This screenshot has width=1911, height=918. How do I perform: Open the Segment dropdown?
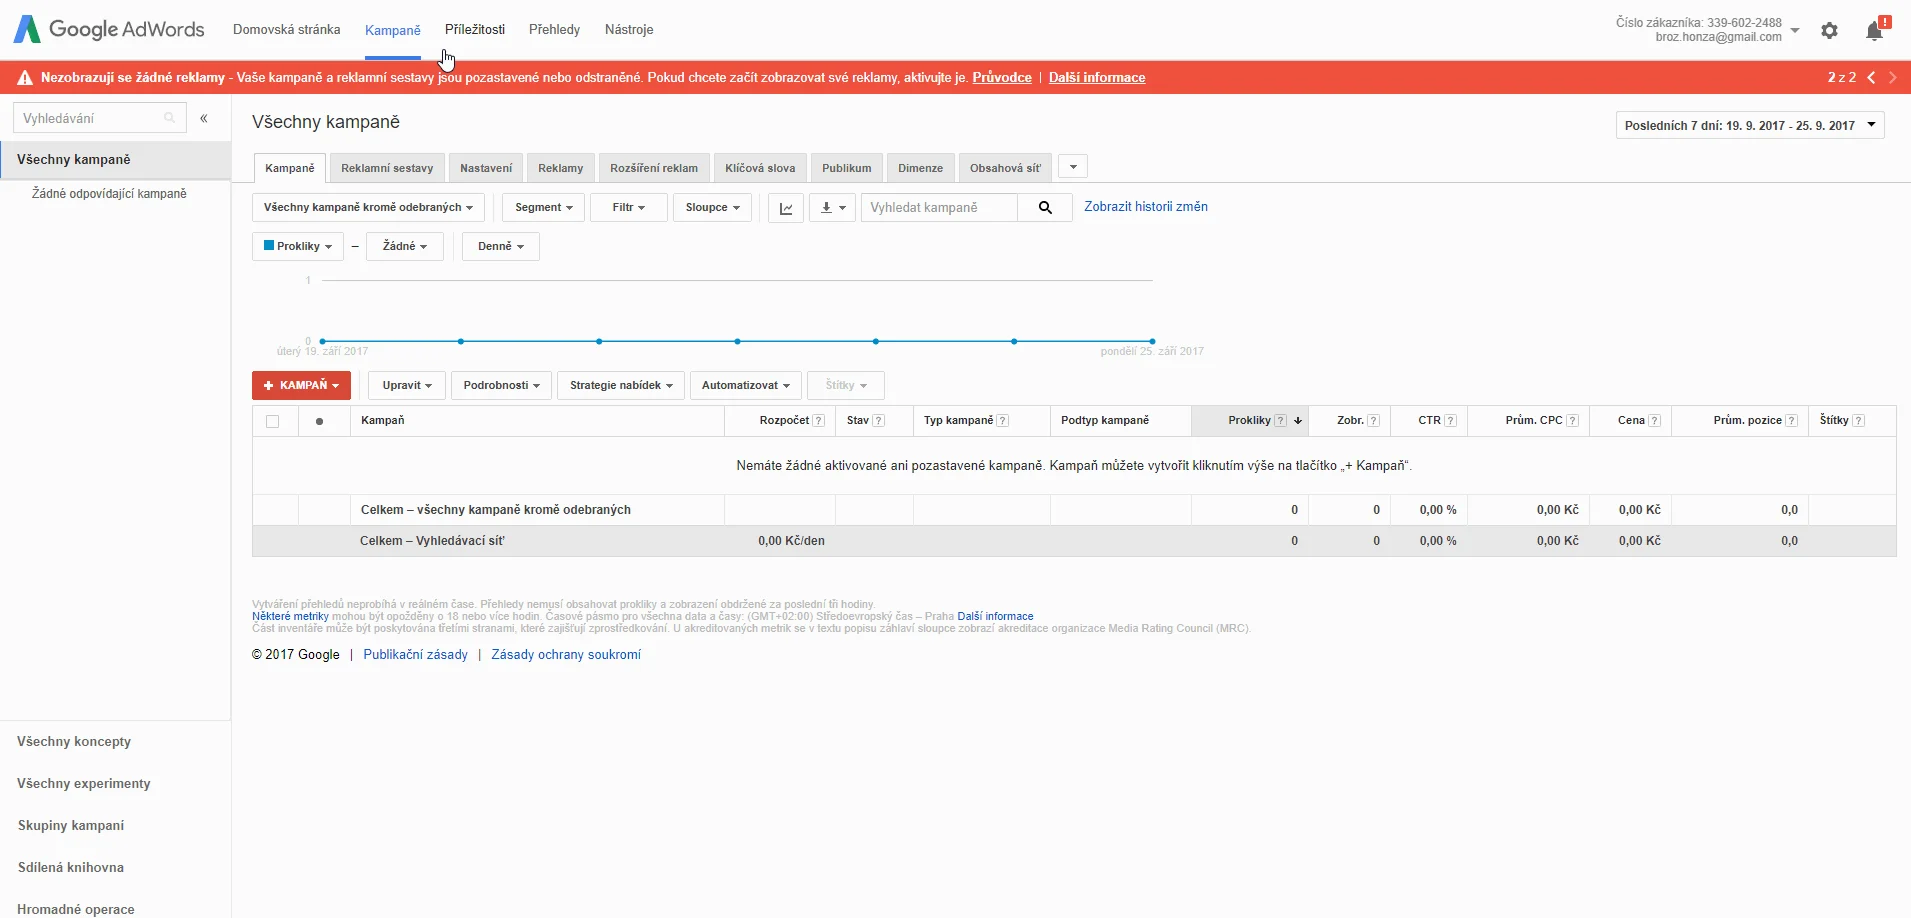point(544,208)
